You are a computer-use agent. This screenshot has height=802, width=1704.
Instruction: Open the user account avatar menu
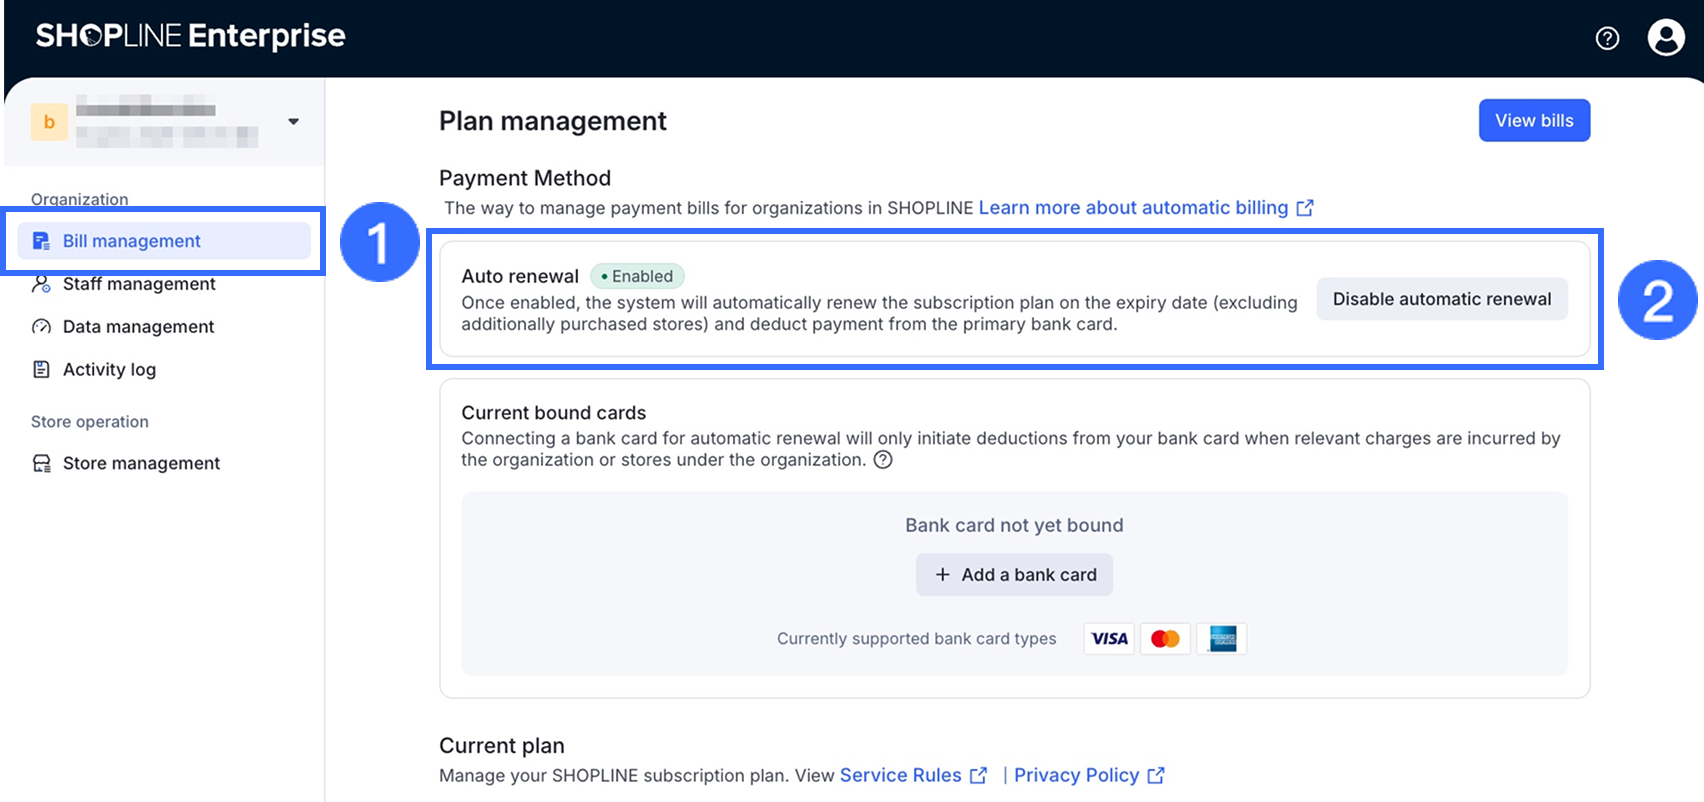pyautogui.click(x=1666, y=38)
